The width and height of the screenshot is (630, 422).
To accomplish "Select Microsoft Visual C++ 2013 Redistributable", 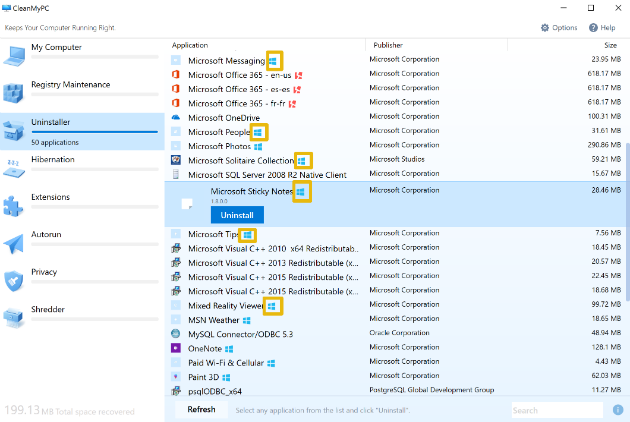I will [x=395, y=262].
